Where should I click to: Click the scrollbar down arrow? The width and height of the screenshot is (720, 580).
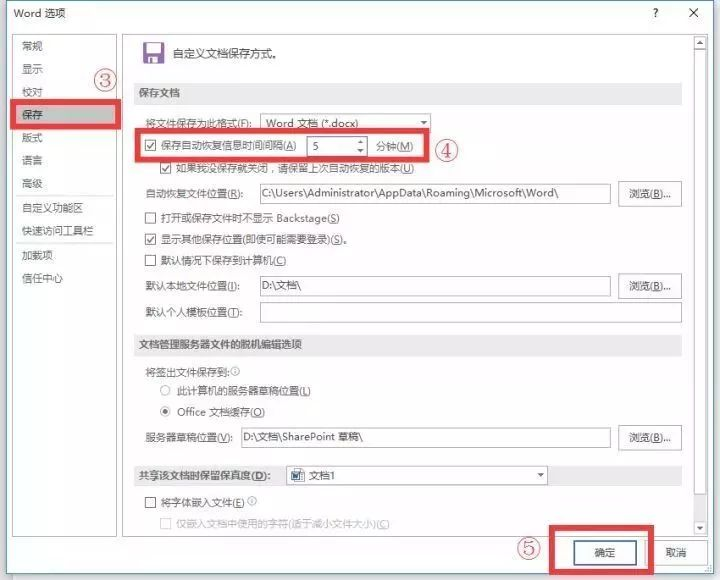(x=699, y=528)
